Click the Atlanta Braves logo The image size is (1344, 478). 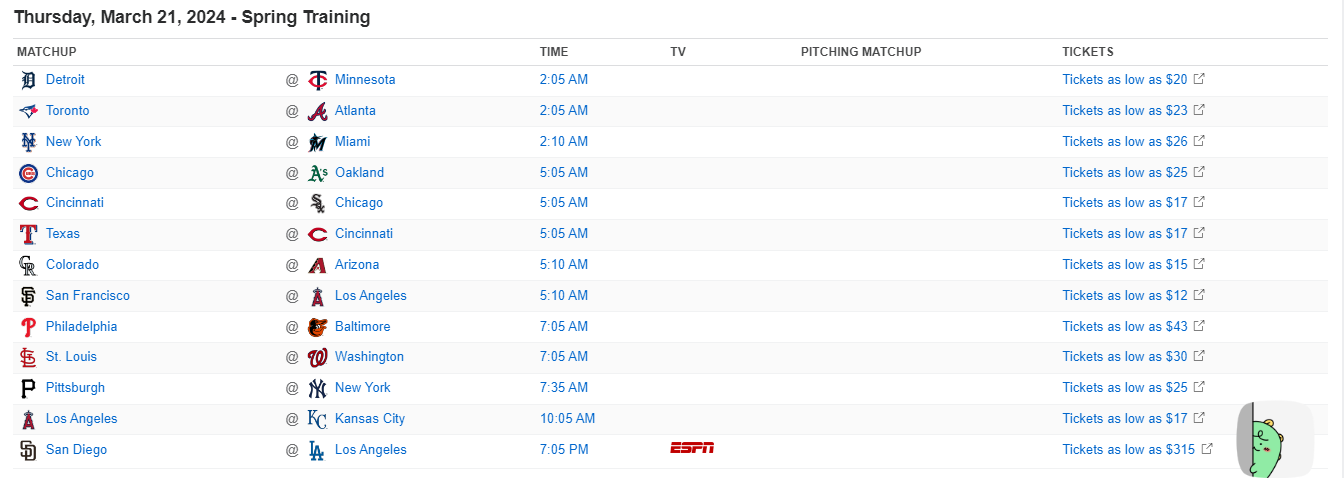317,111
